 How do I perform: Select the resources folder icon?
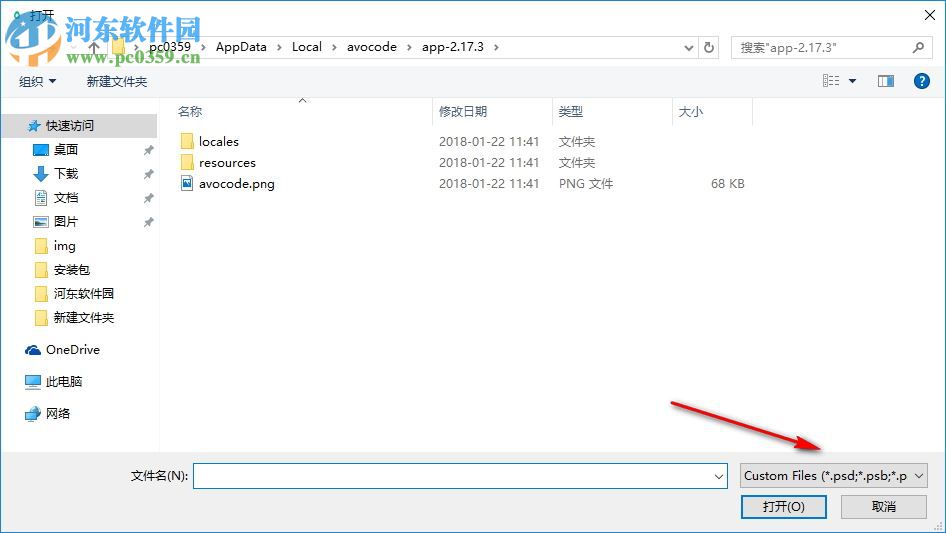point(187,162)
